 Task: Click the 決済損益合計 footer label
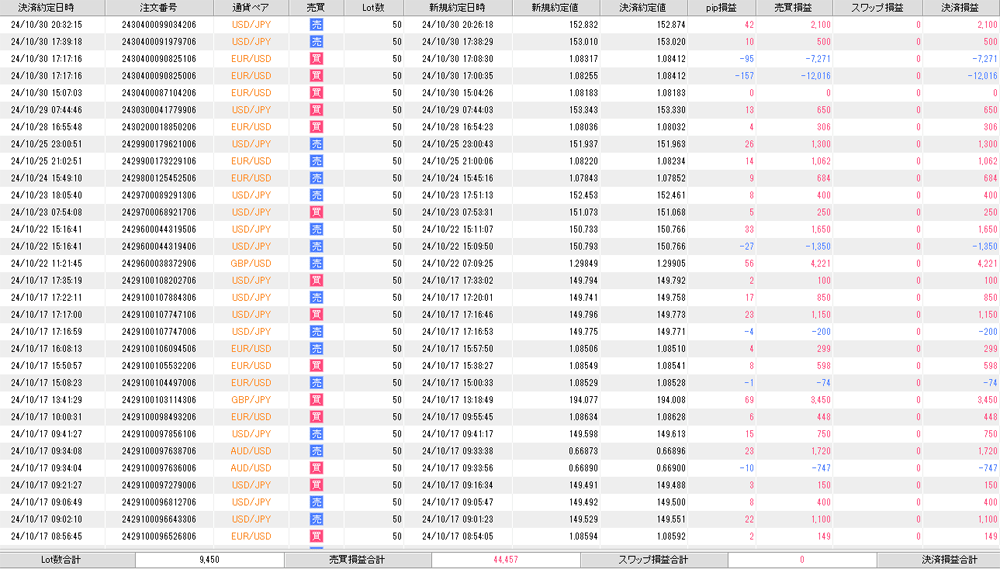coord(950,560)
